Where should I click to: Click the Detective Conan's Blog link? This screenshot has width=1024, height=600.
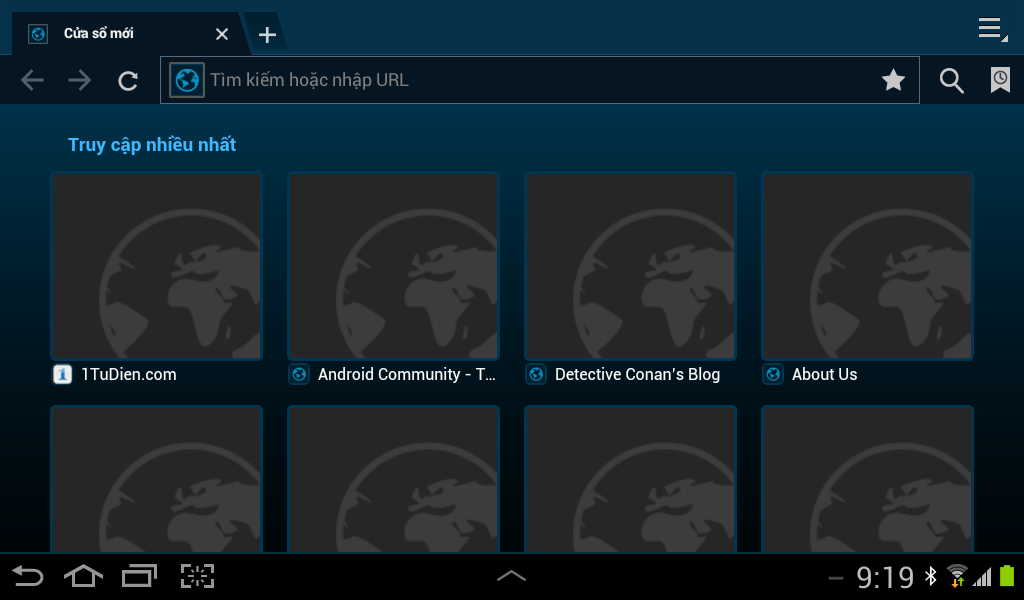click(x=637, y=374)
